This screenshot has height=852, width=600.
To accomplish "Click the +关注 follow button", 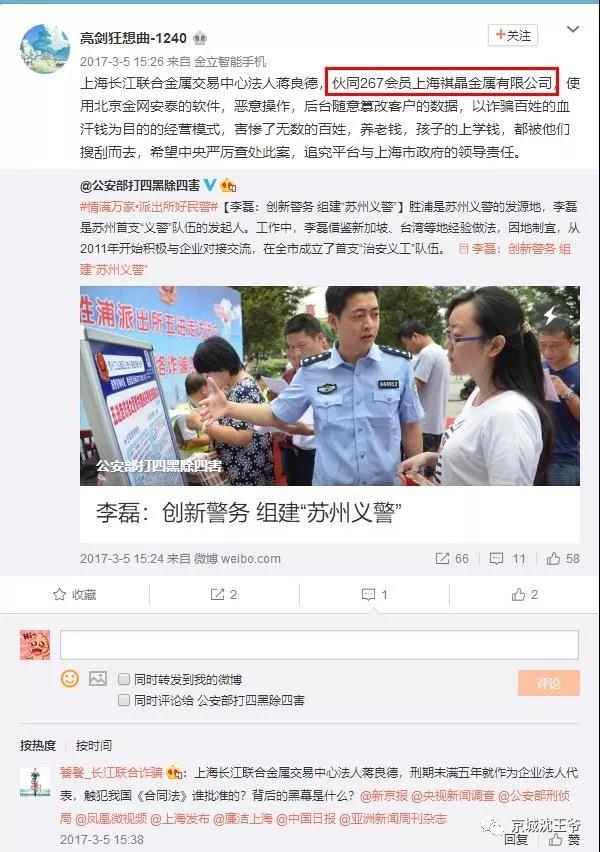I will tap(512, 35).
